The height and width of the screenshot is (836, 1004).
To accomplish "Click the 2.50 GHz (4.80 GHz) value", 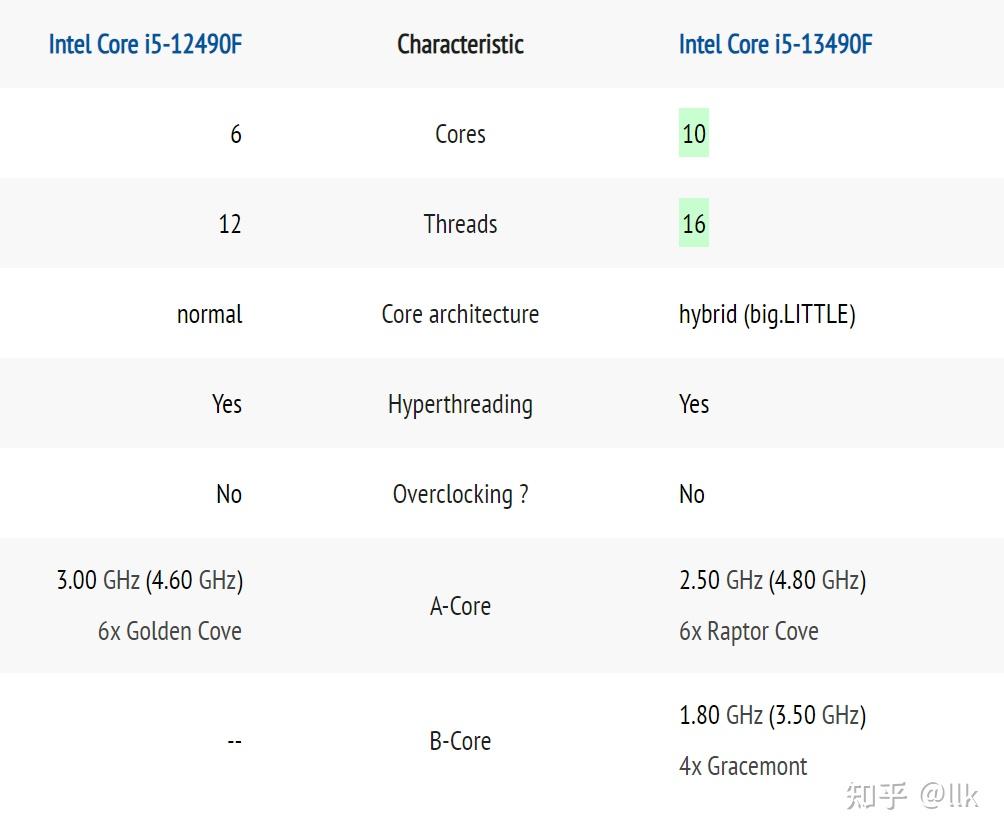I will click(x=772, y=580).
